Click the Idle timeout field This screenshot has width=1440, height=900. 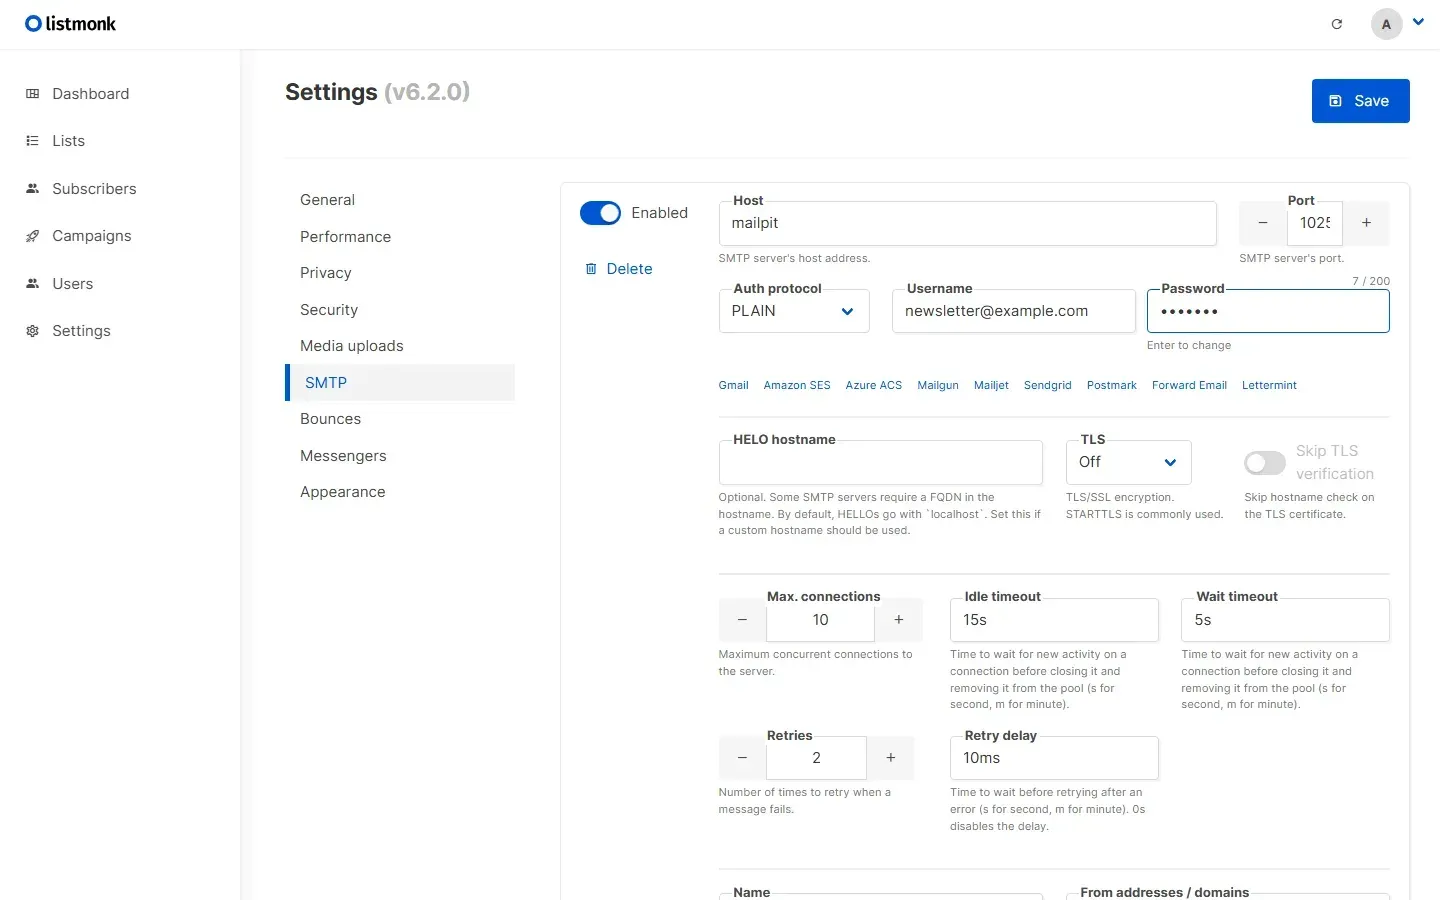pyautogui.click(x=1054, y=620)
